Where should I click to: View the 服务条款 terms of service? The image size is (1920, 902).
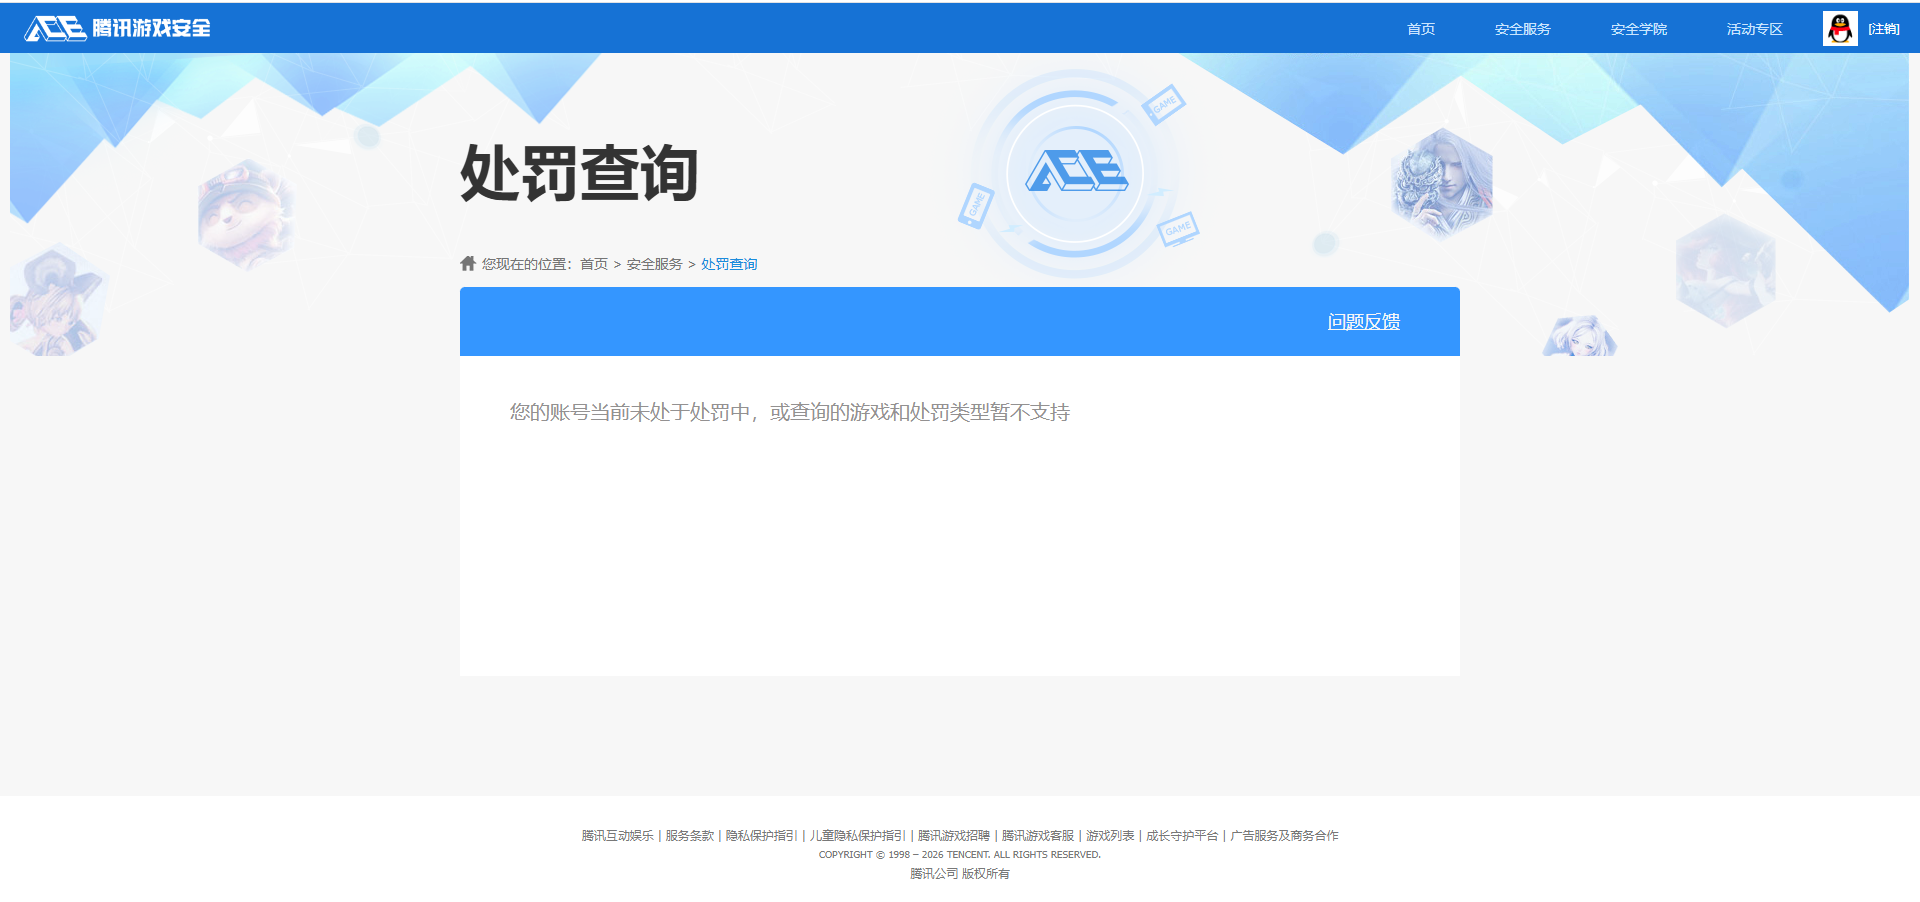(x=689, y=836)
